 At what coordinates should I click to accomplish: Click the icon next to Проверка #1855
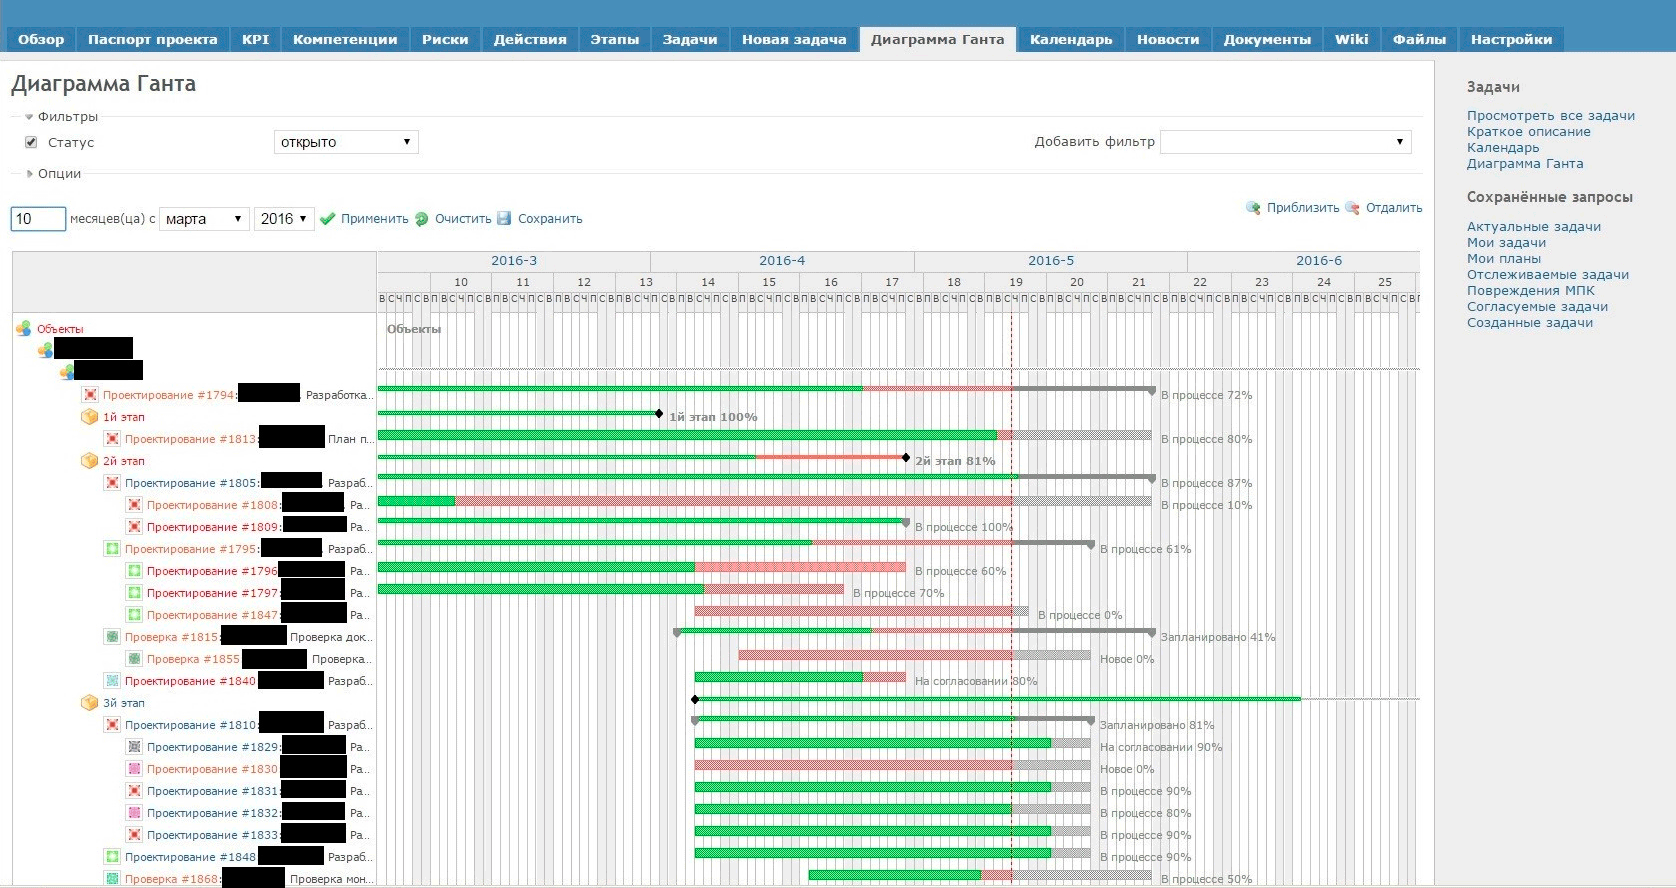click(x=134, y=659)
